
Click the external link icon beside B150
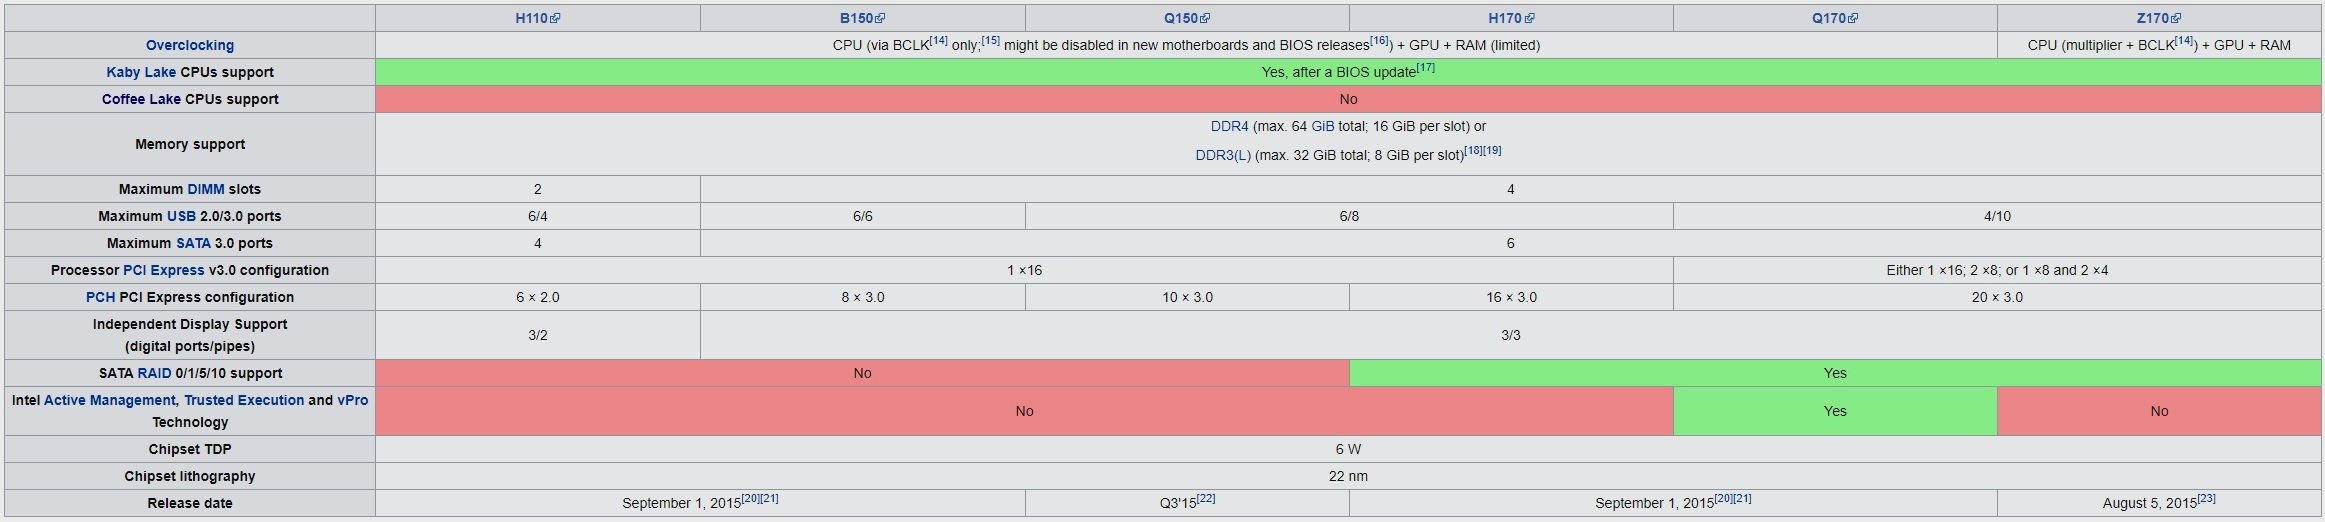coord(880,19)
